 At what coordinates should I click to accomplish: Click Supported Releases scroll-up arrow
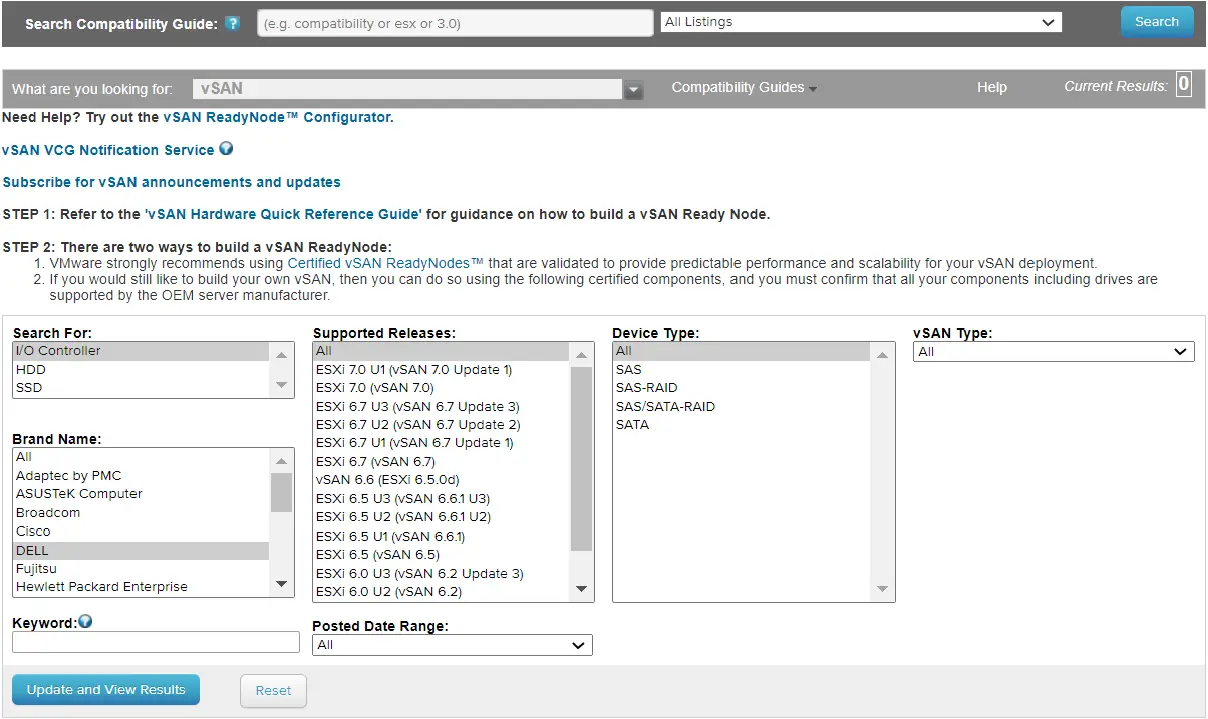tap(582, 354)
